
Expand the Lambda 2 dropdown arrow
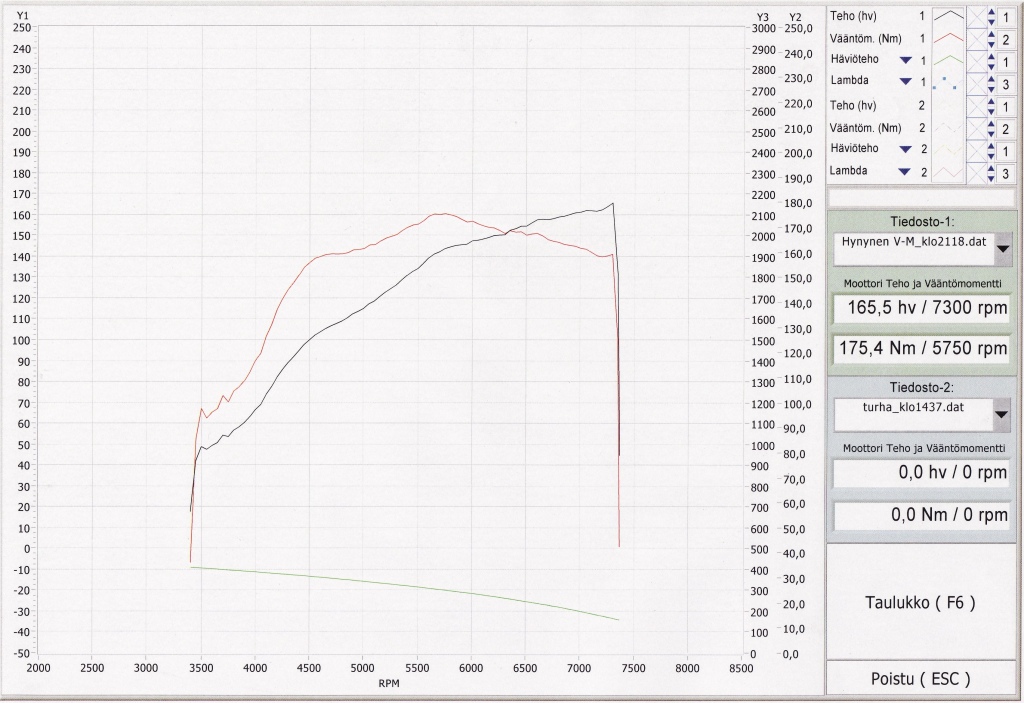904,172
